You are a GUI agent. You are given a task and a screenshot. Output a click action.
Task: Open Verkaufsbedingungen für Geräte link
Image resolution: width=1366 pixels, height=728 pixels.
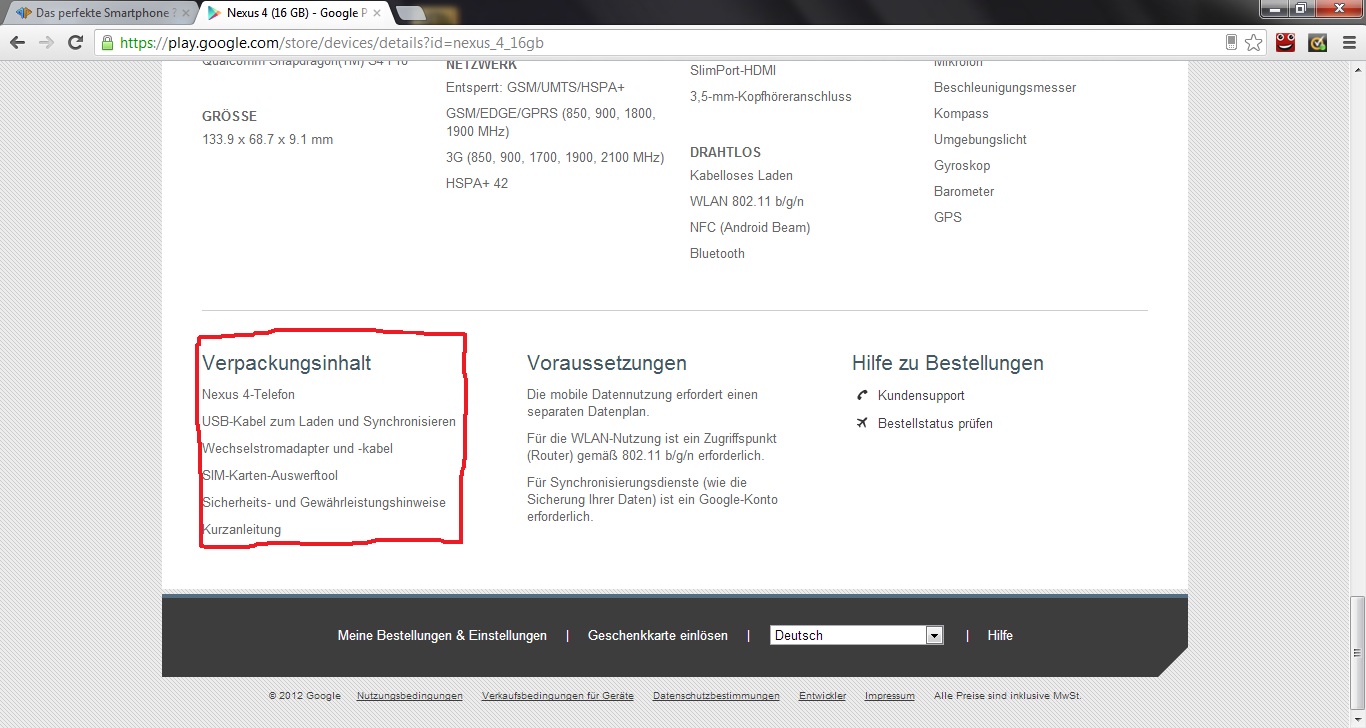[x=558, y=696]
